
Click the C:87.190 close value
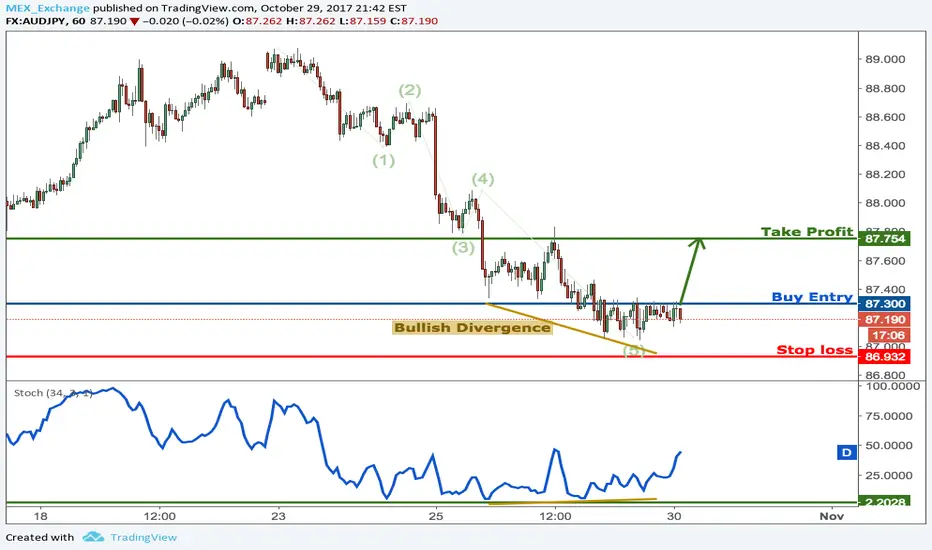click(x=413, y=21)
